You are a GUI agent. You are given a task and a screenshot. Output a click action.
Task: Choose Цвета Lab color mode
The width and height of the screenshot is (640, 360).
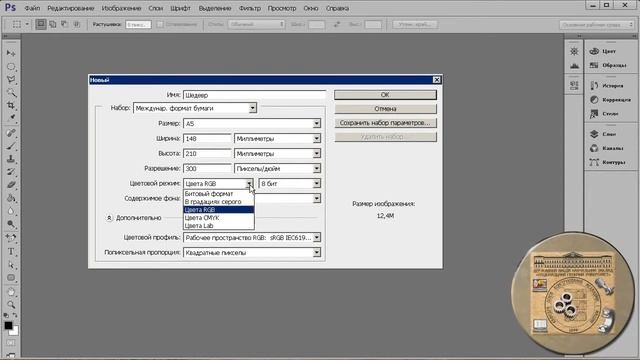pos(219,226)
